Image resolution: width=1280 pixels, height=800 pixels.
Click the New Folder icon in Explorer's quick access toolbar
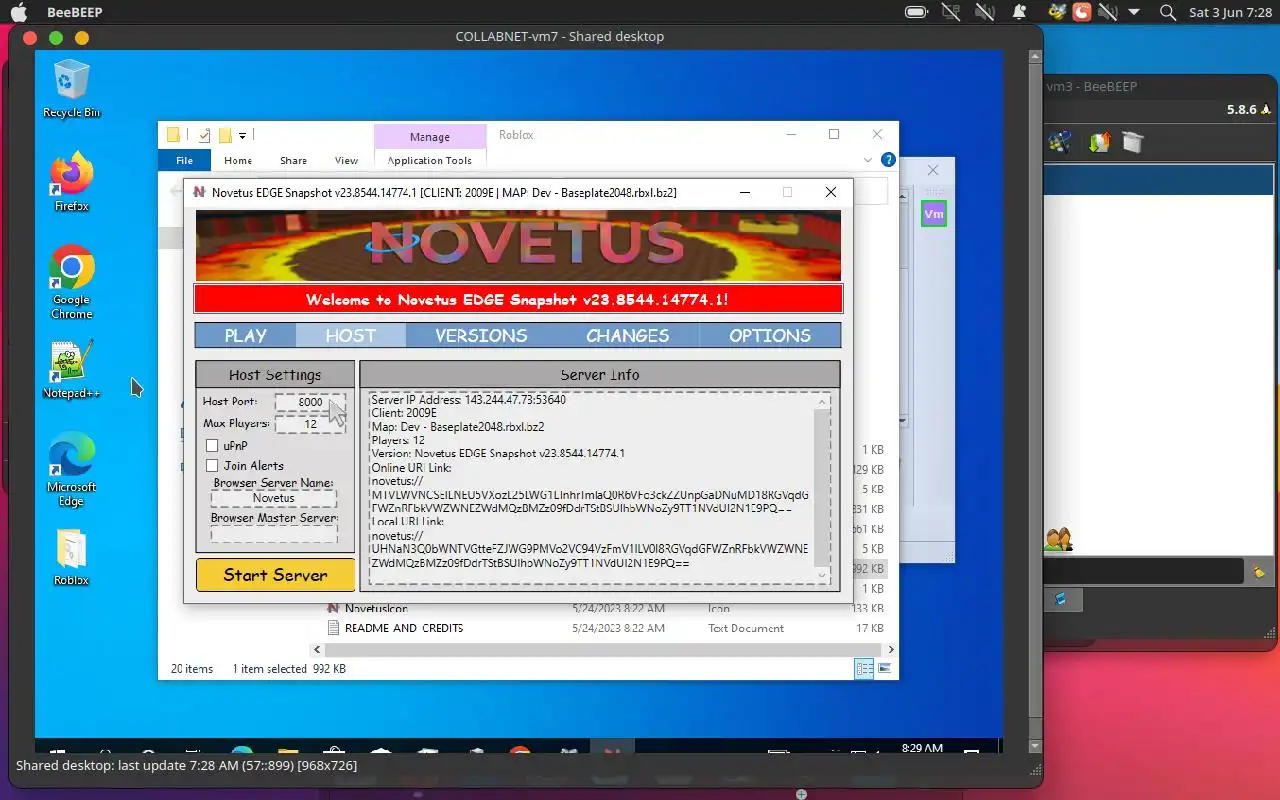coord(225,135)
